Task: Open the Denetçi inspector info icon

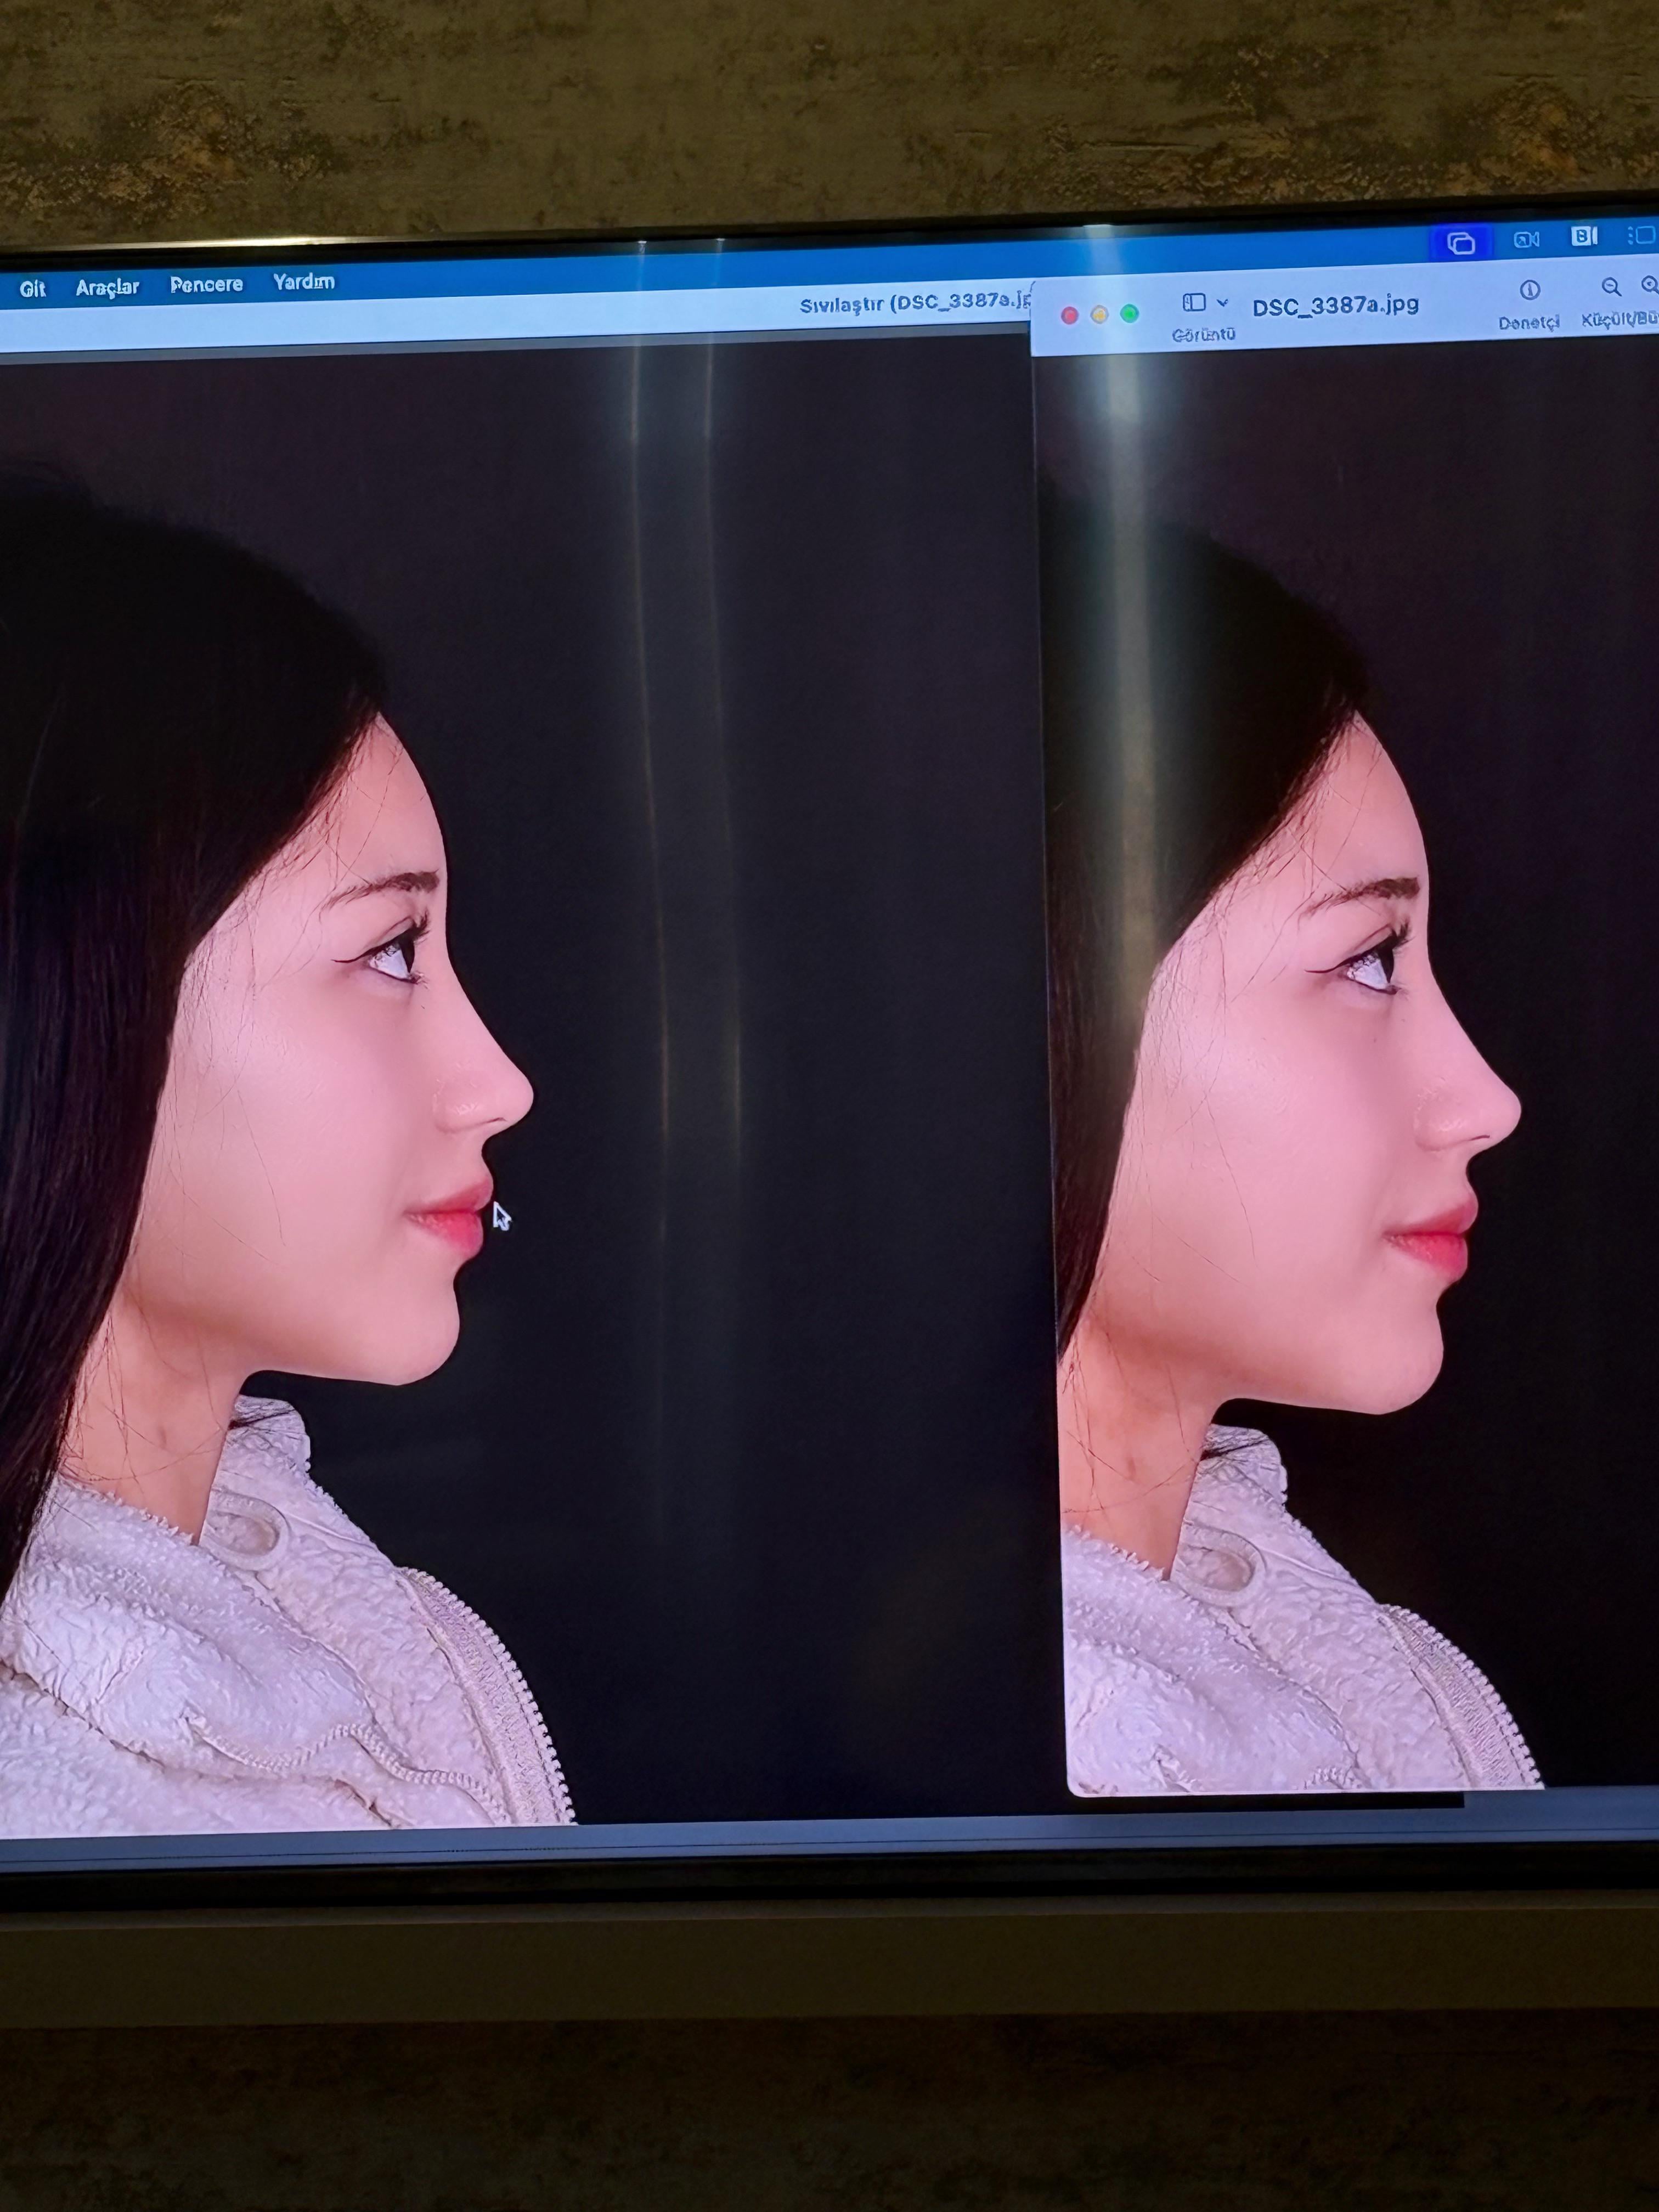Action: pos(1529,291)
